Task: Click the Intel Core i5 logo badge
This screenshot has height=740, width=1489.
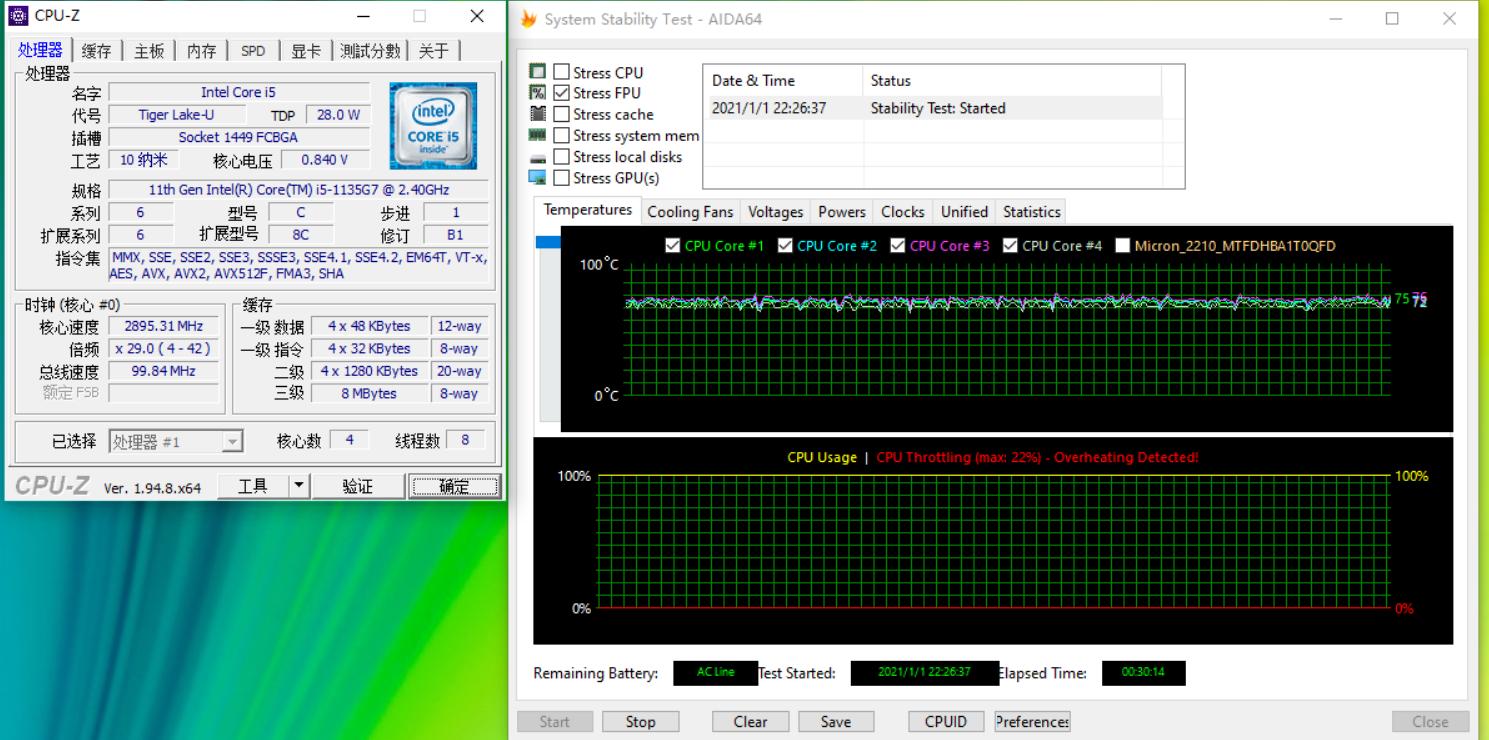Action: pos(433,126)
